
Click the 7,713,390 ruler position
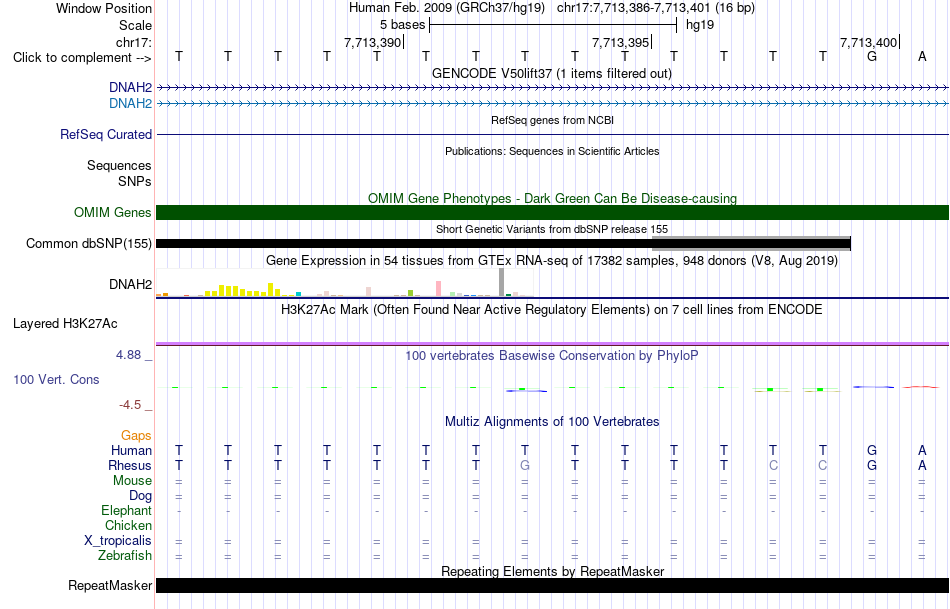373,42
